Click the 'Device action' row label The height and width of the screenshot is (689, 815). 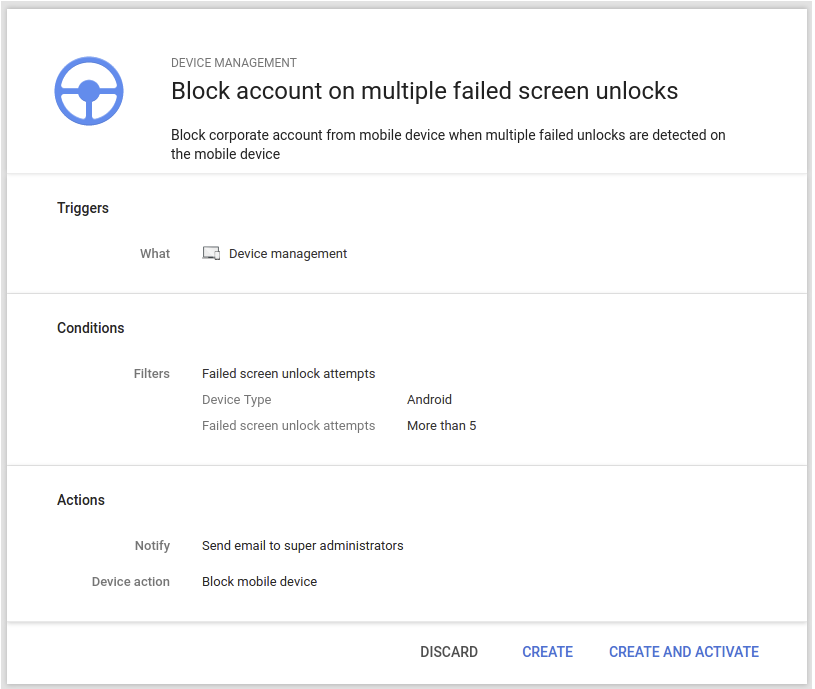131,582
